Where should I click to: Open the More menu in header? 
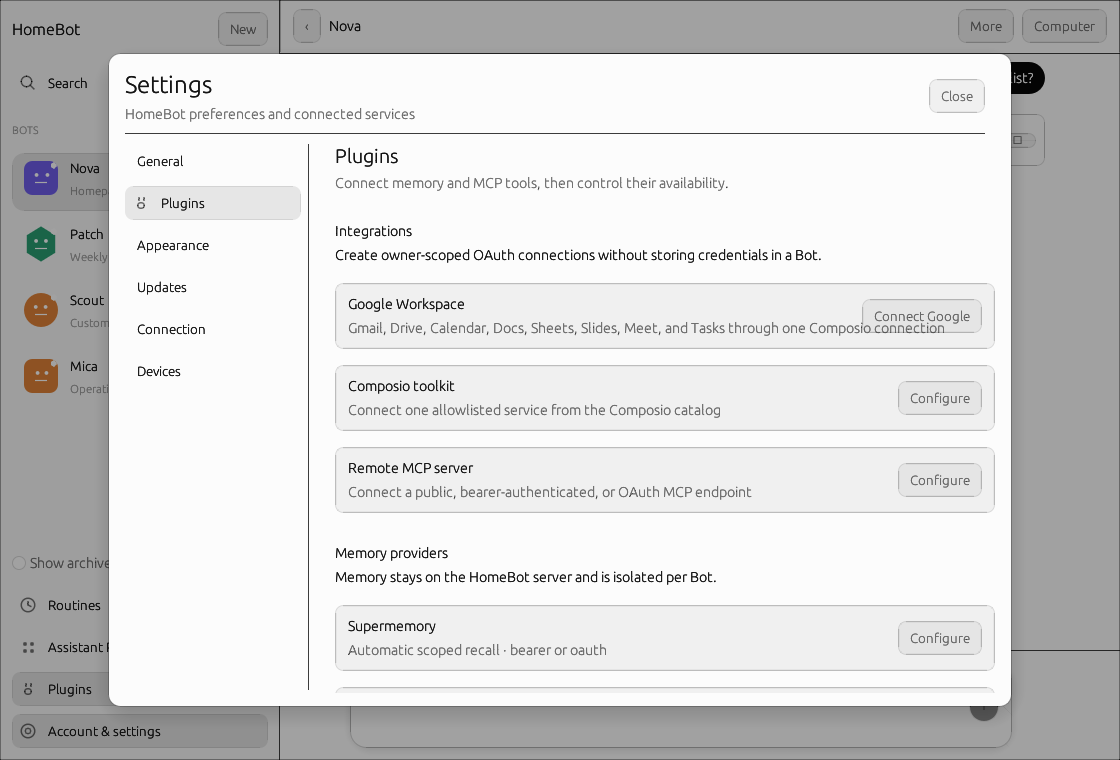986,26
